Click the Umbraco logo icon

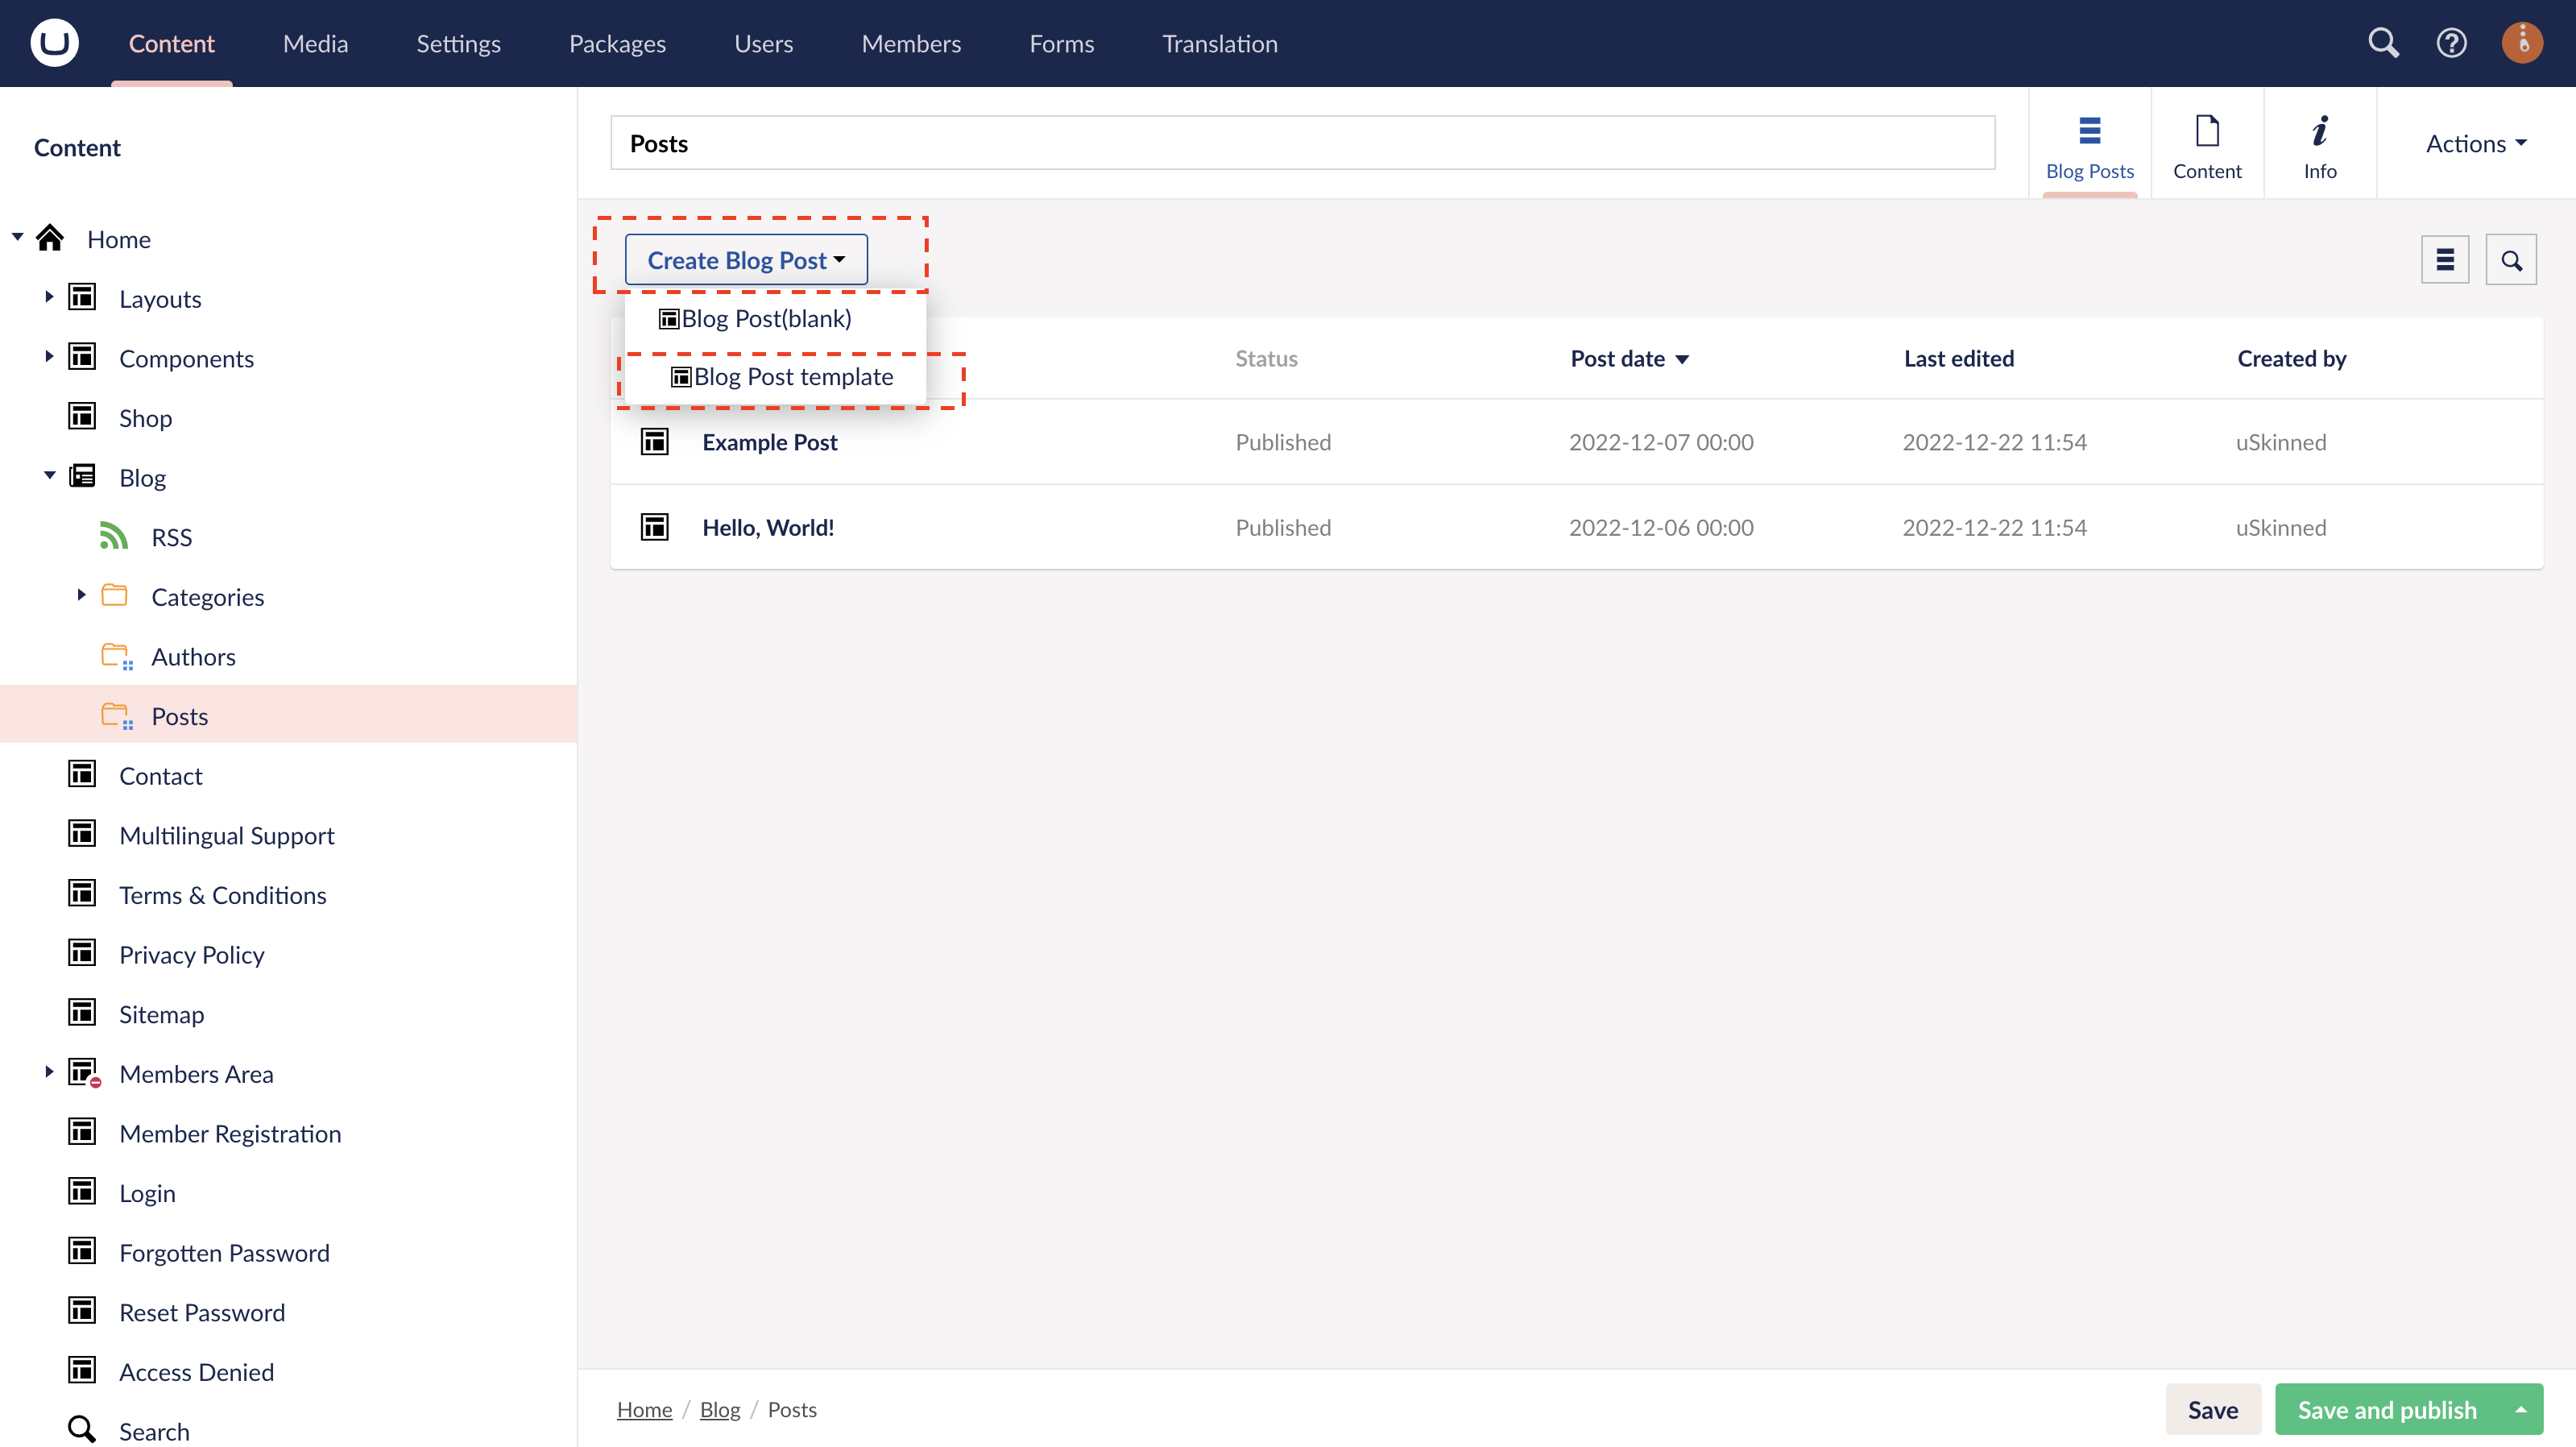pos(54,43)
